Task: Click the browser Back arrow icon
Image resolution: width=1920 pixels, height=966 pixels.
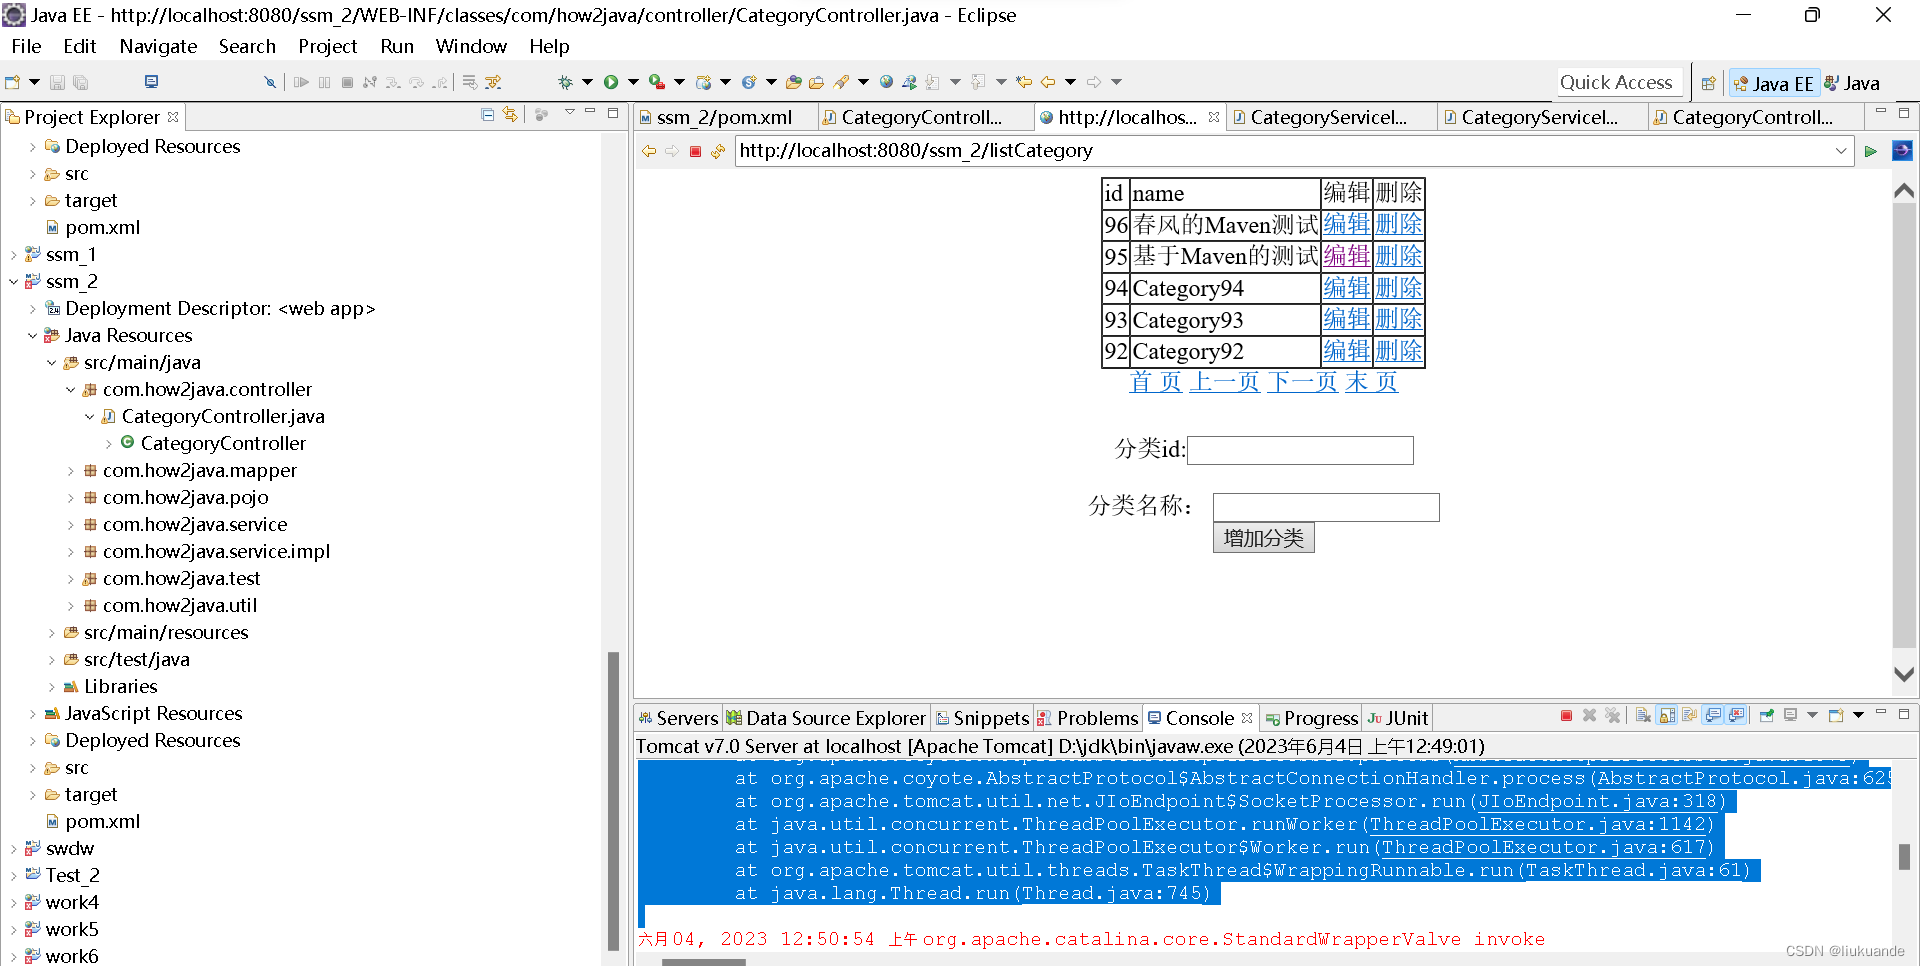Action: pyautogui.click(x=649, y=151)
